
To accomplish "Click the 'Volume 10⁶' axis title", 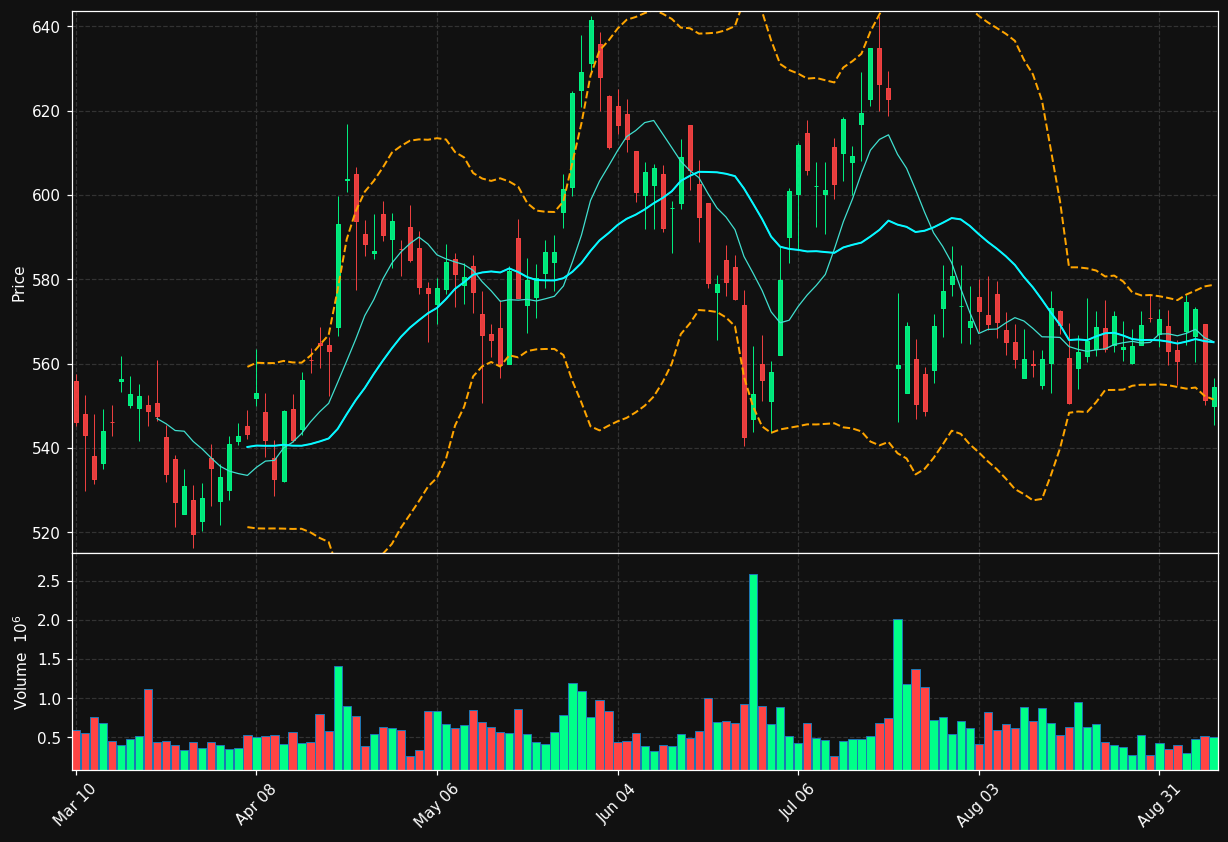I will (19, 662).
